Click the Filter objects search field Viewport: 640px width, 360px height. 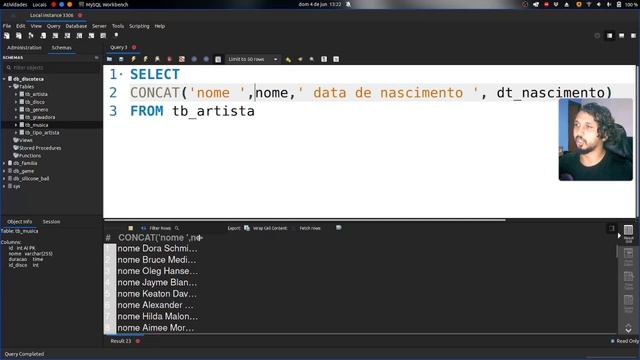(53, 68)
